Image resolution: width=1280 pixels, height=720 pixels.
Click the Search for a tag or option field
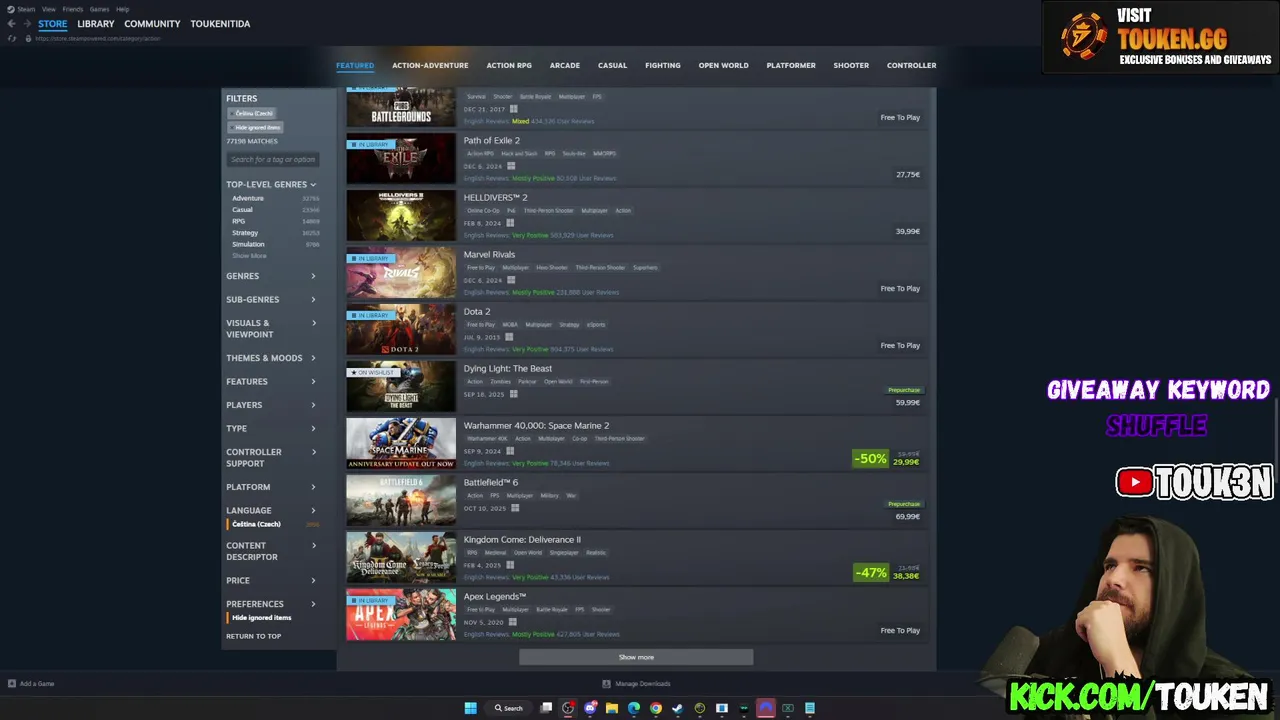click(x=273, y=159)
